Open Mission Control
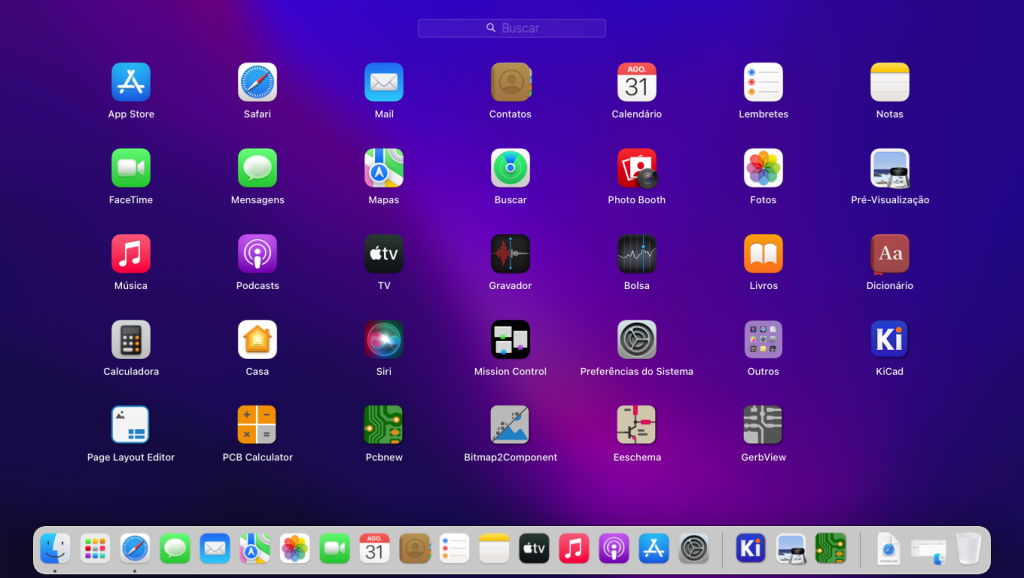 (x=511, y=340)
